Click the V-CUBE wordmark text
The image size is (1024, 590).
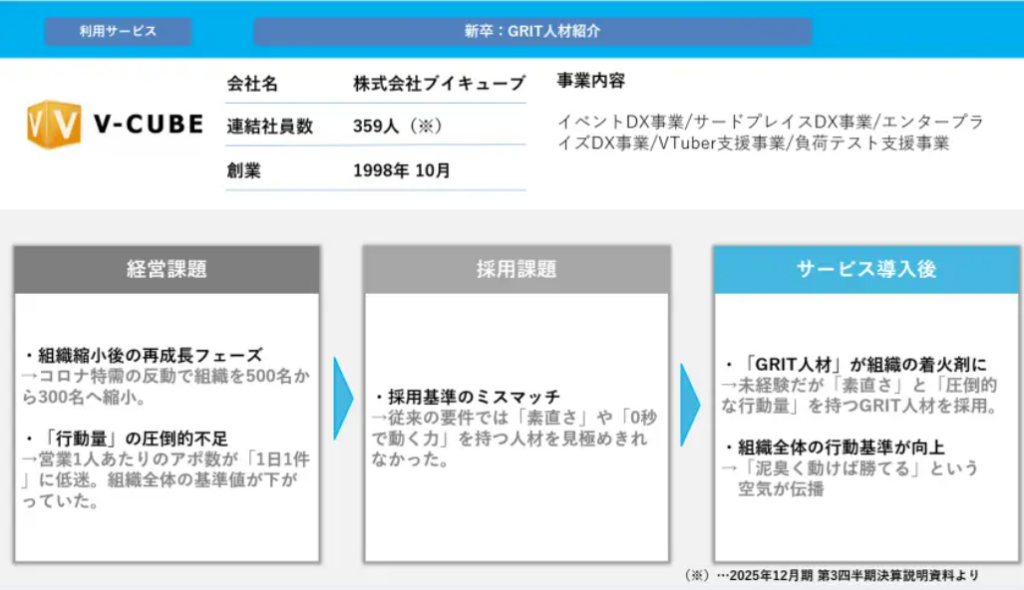148,125
